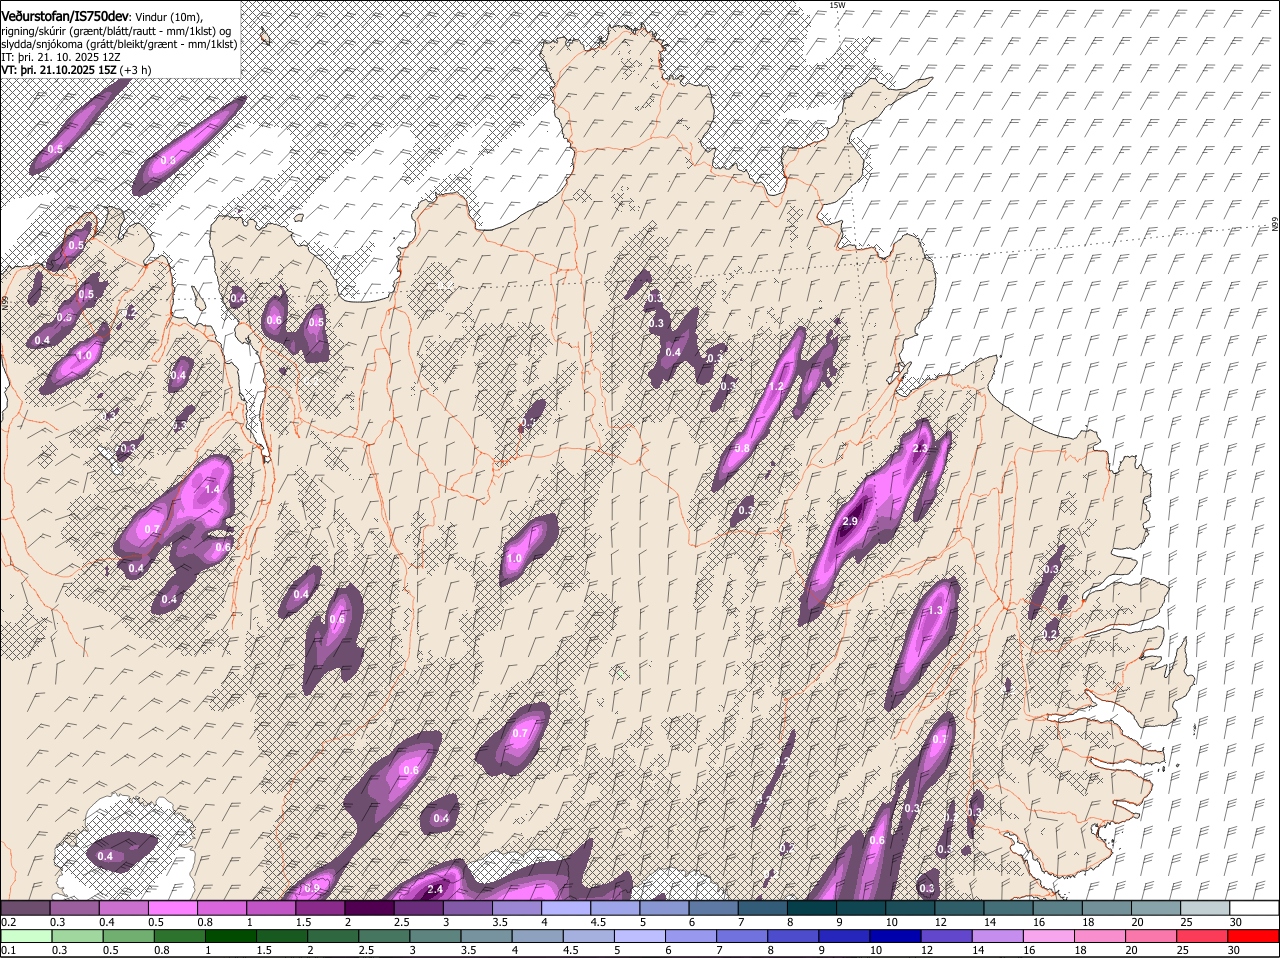
Task: Click the '0.1' tick label in the legend
Action: pyautogui.click(x=9, y=950)
